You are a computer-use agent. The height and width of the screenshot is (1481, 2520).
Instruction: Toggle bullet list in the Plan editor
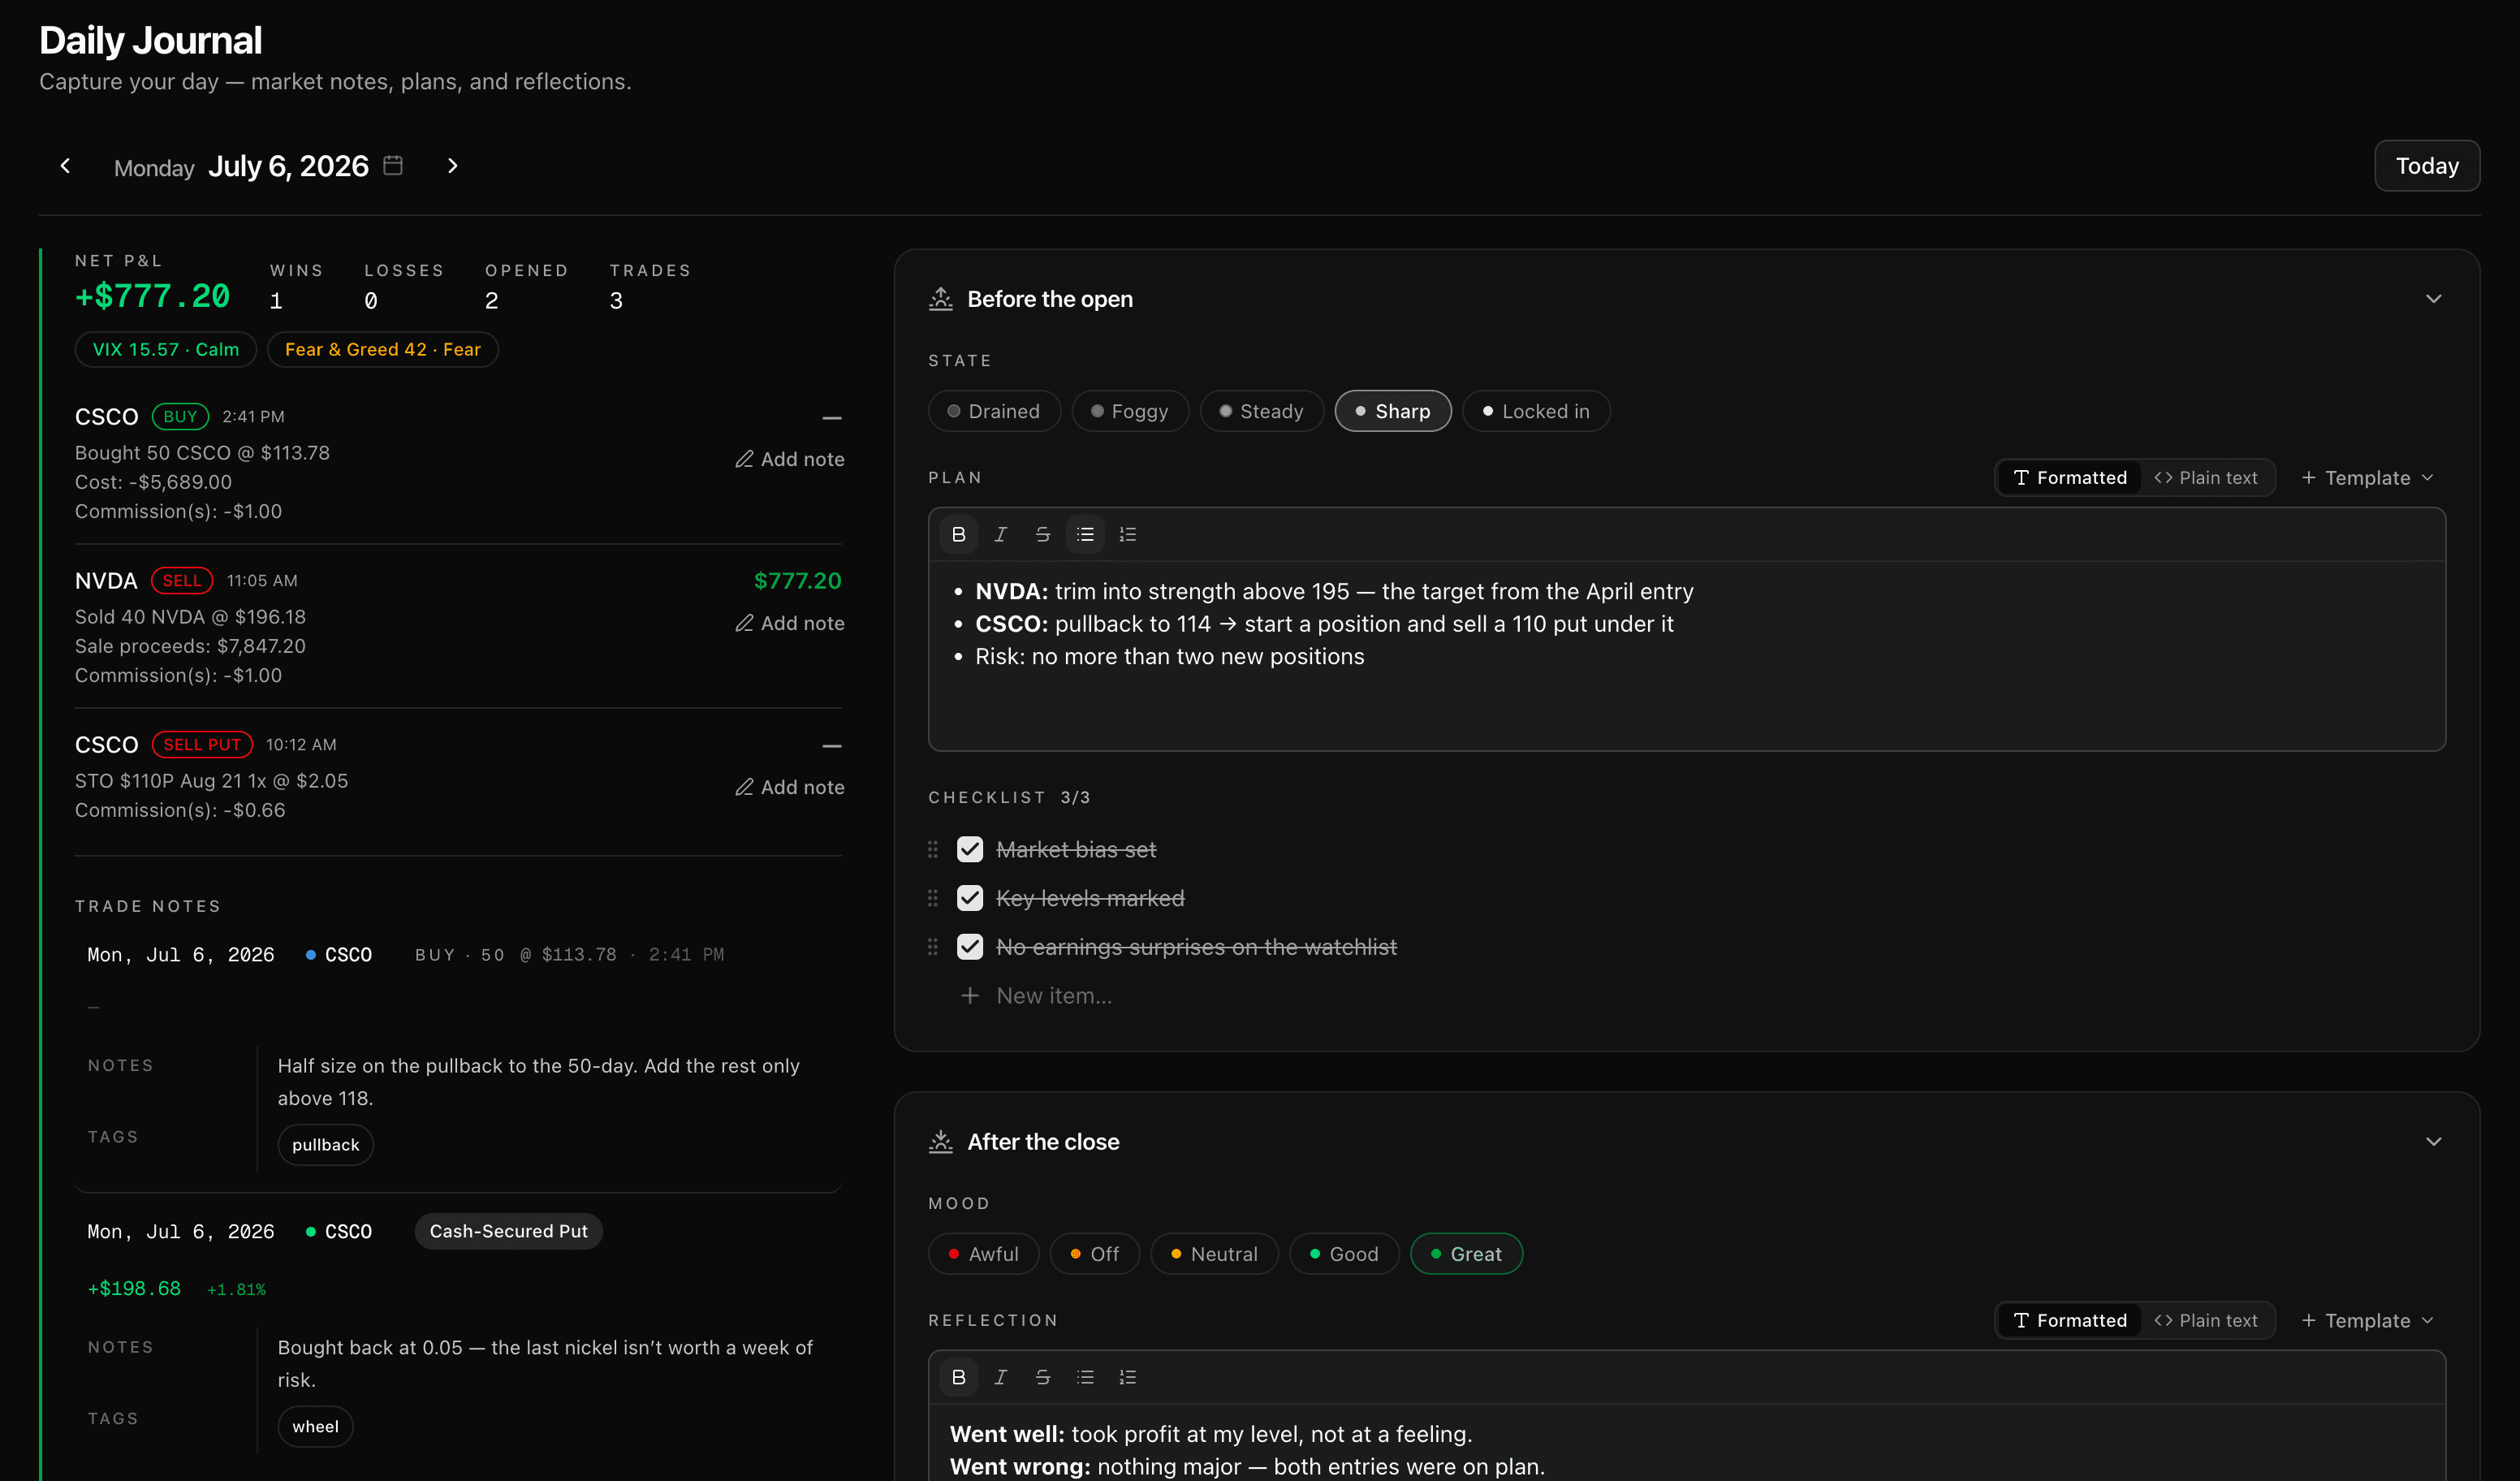coord(1085,535)
